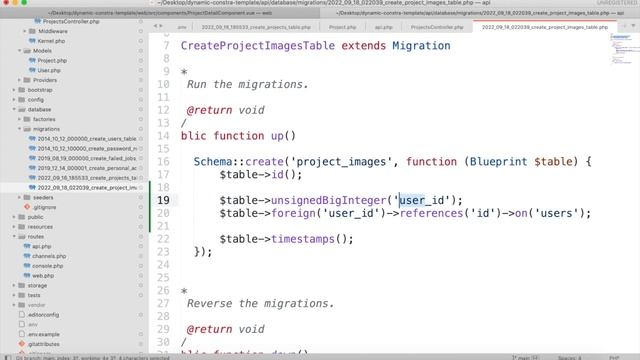Click 'CreateProjectImagesTable' class name
The width and height of the screenshot is (640, 360).
click(258, 46)
